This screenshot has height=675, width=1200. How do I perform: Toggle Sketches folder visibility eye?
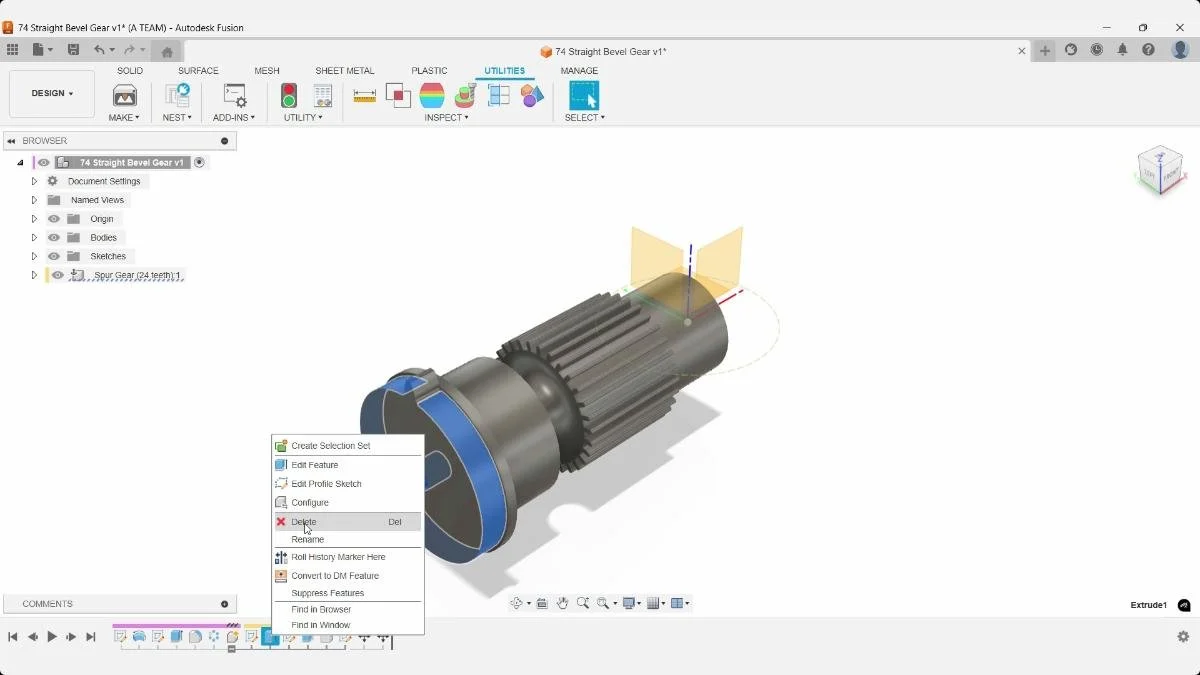[54, 256]
